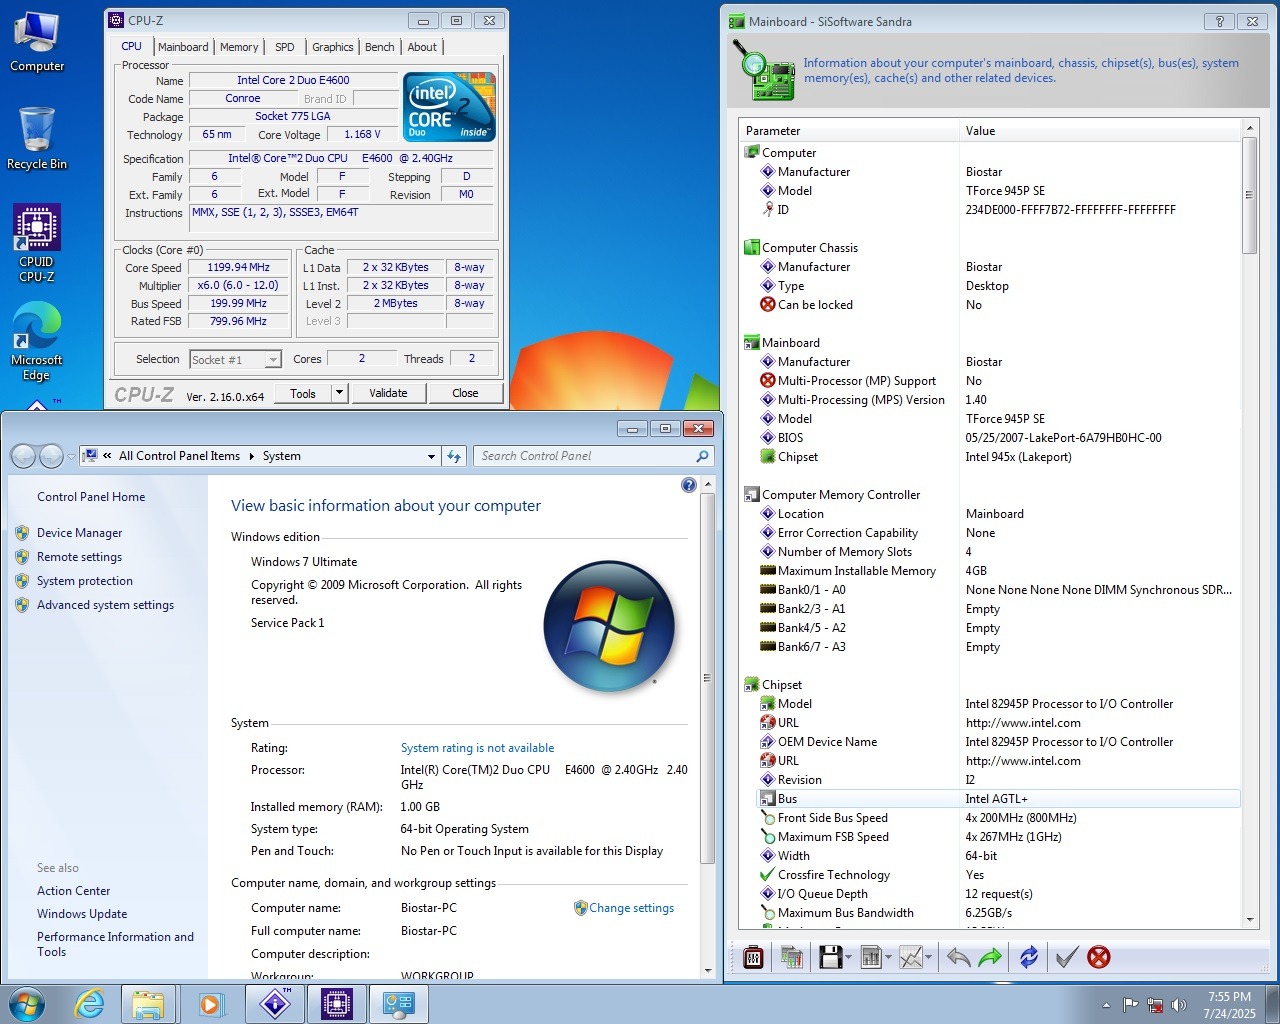Screen dimensions: 1280x1024
Task: Click the green forward arrow in Sandra
Action: tap(990, 957)
